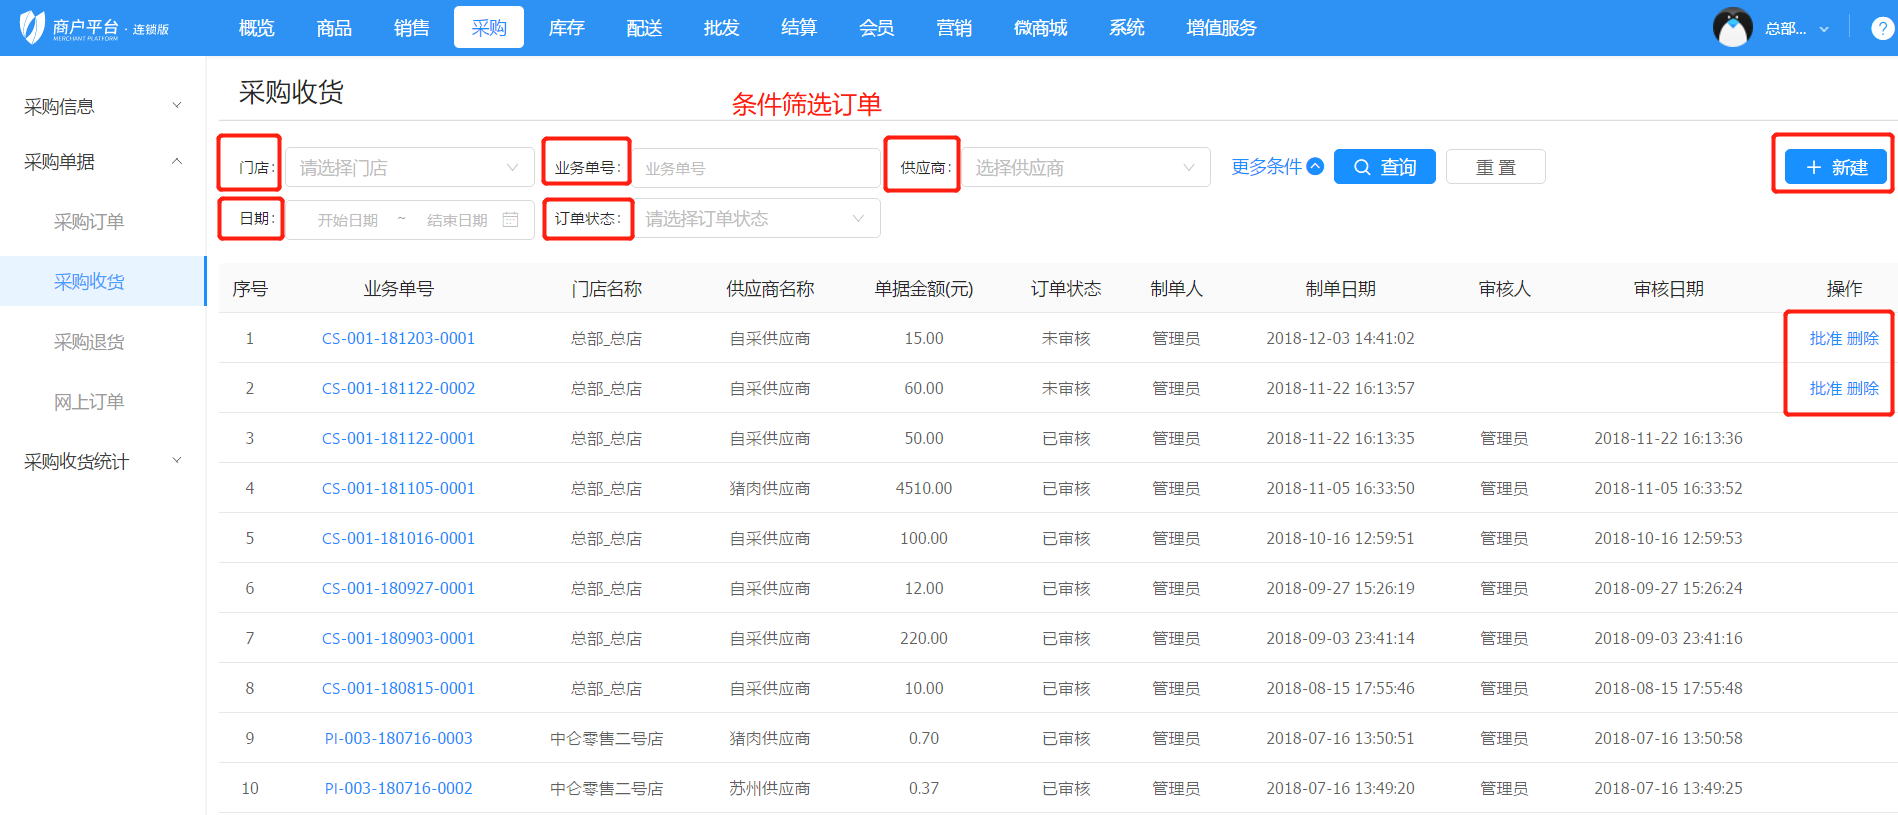Click 删除 for order CS-001-181203-0001

pyautogui.click(x=1862, y=339)
